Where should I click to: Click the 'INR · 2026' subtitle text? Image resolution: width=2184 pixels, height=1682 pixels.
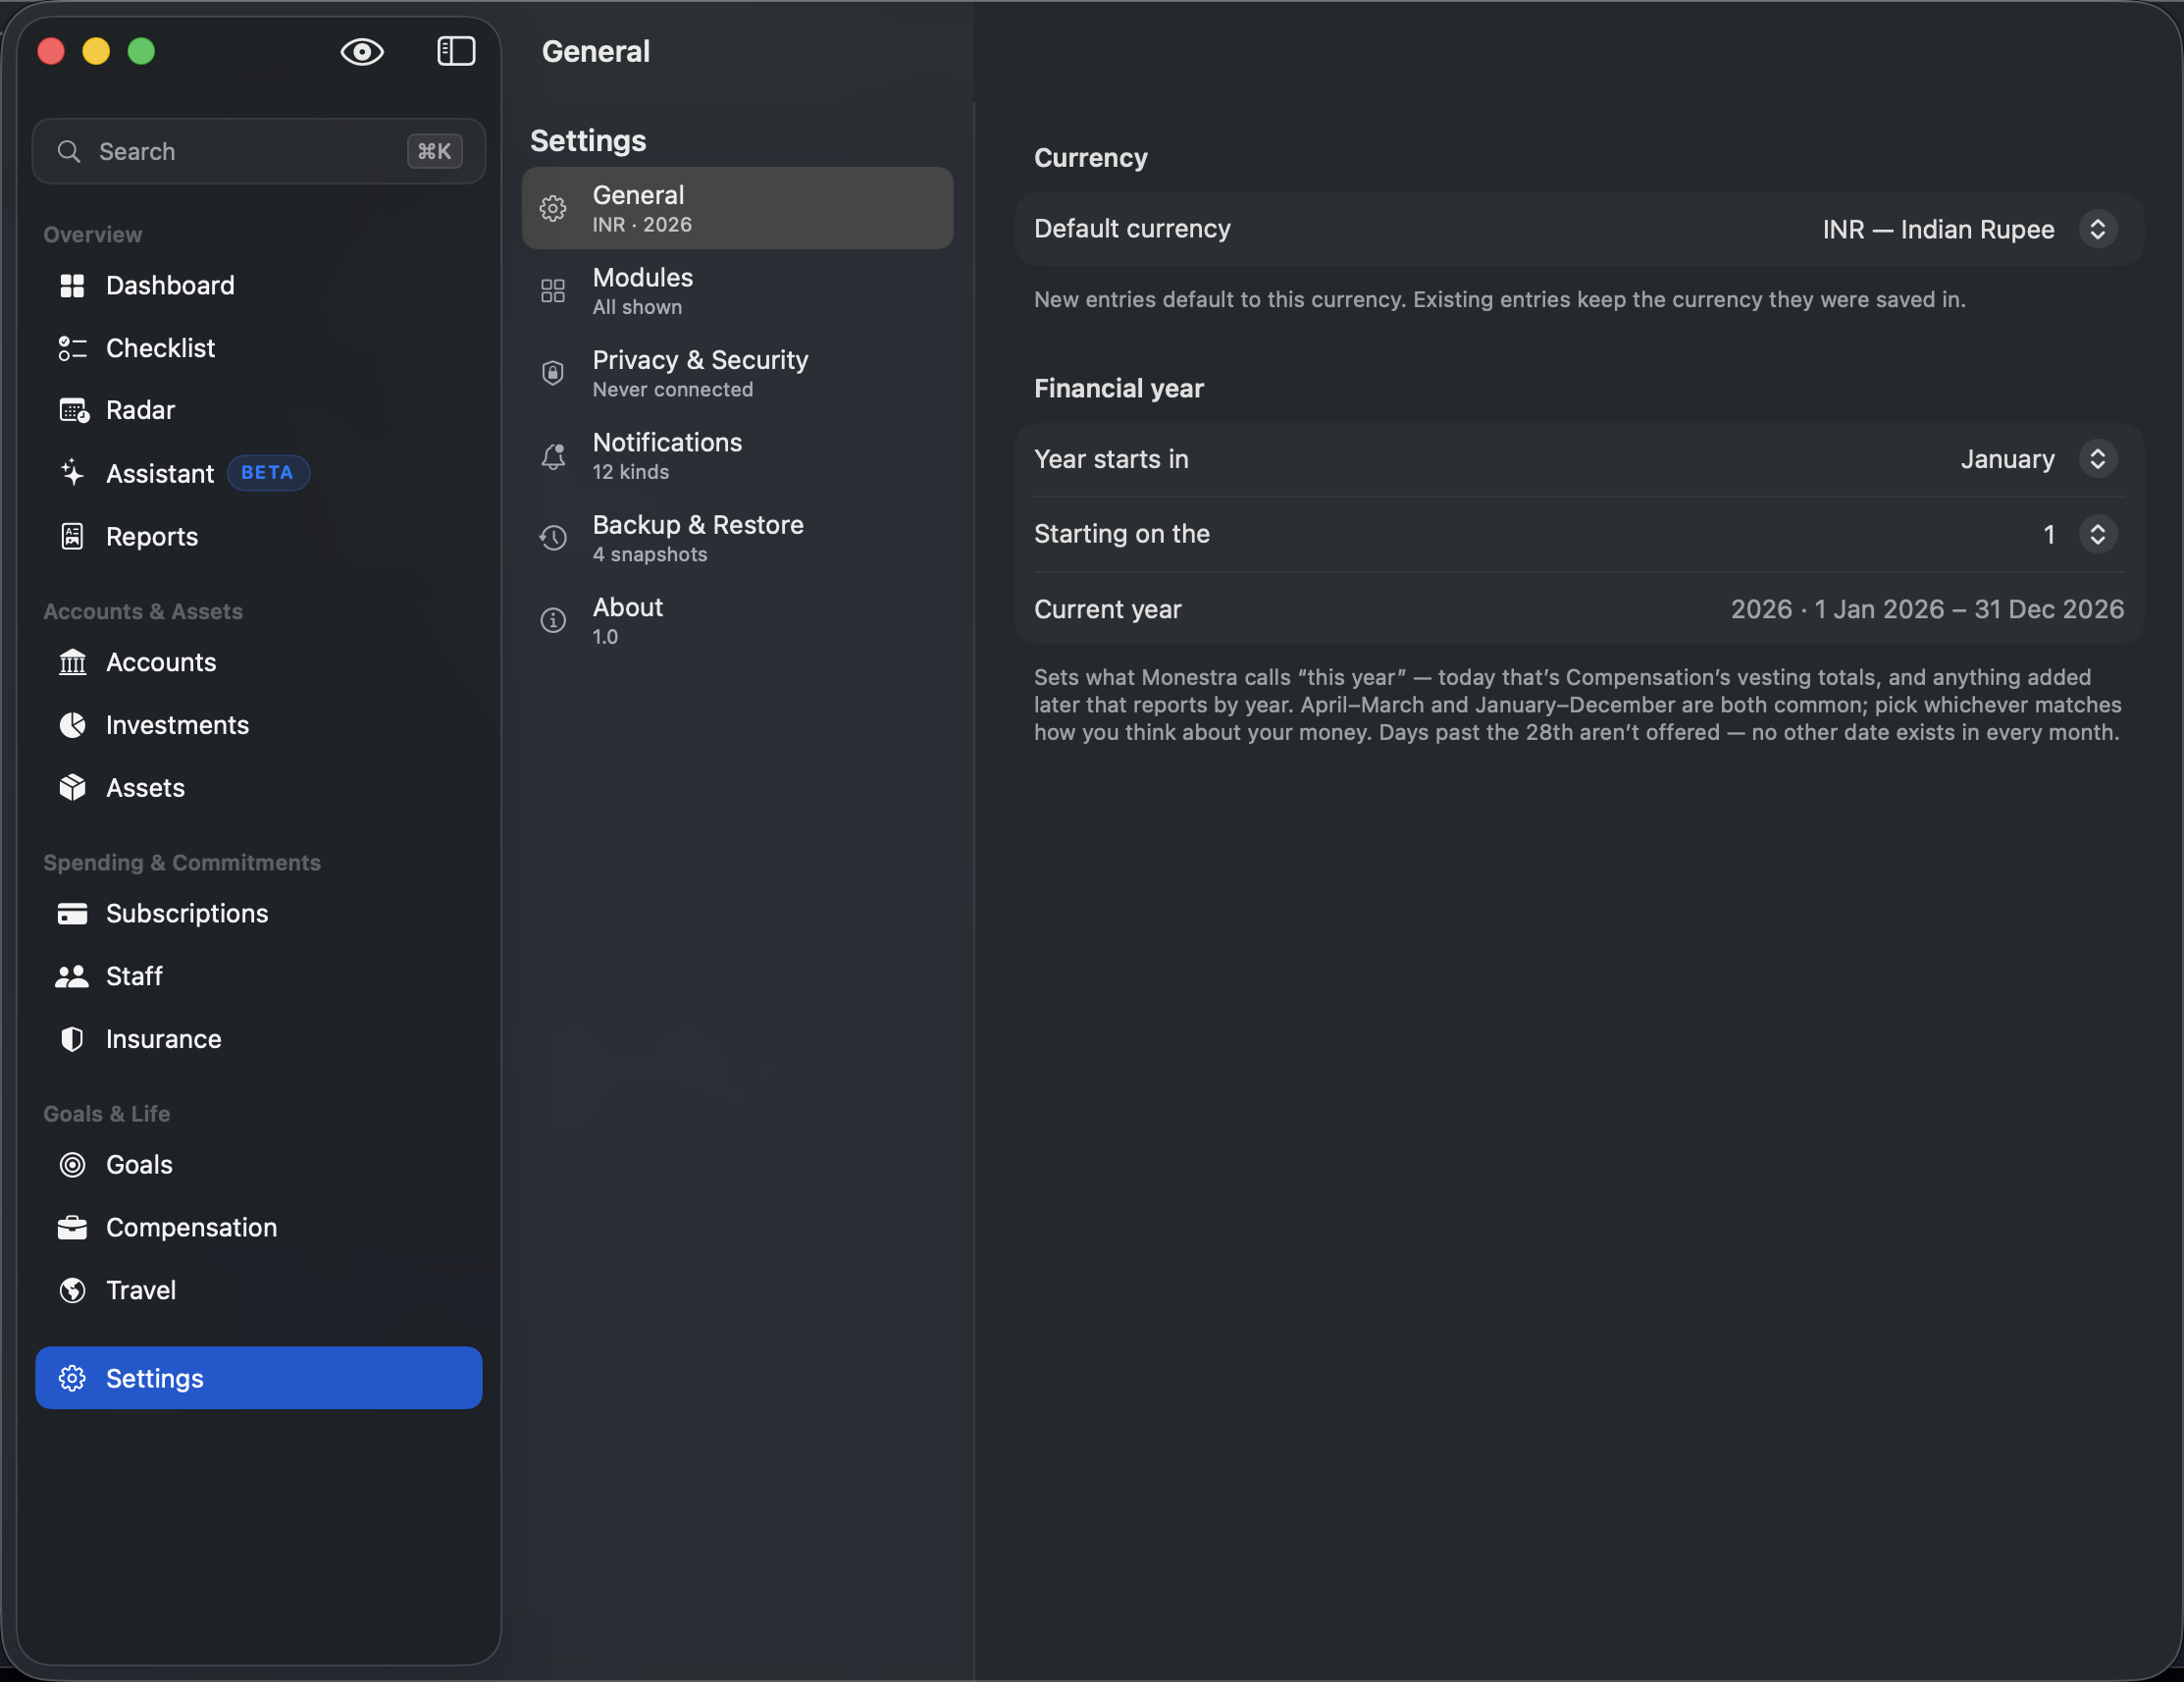[642, 225]
